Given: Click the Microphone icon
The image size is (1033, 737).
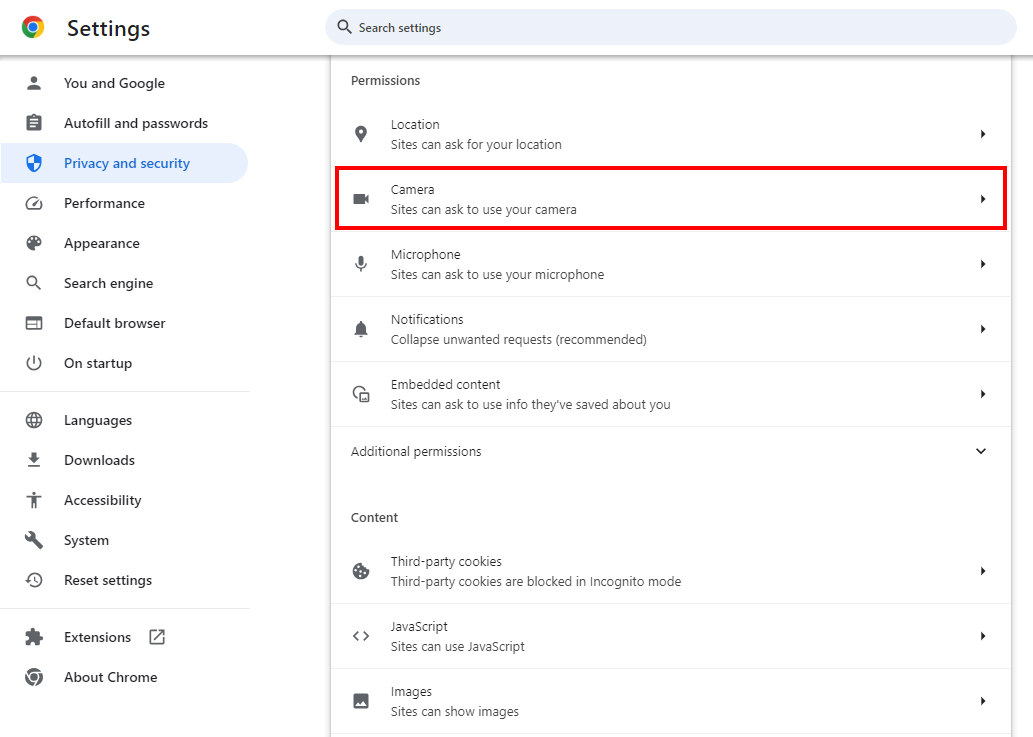Looking at the screenshot, I should pos(361,264).
